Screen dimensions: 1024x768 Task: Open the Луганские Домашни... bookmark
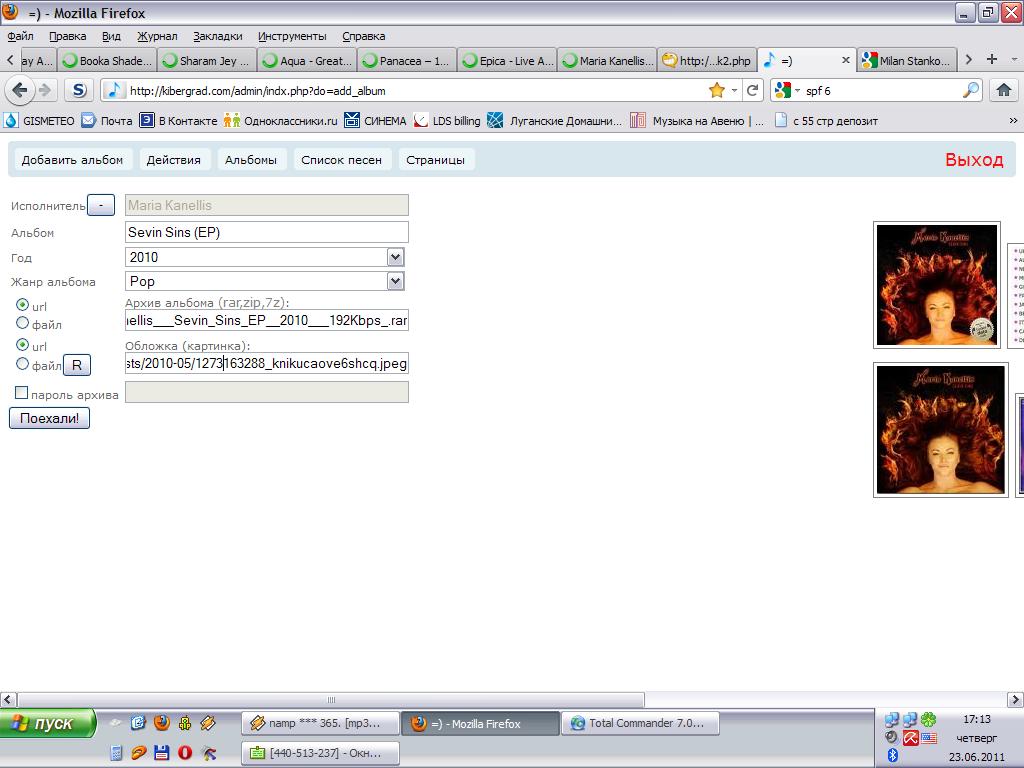tap(554, 121)
